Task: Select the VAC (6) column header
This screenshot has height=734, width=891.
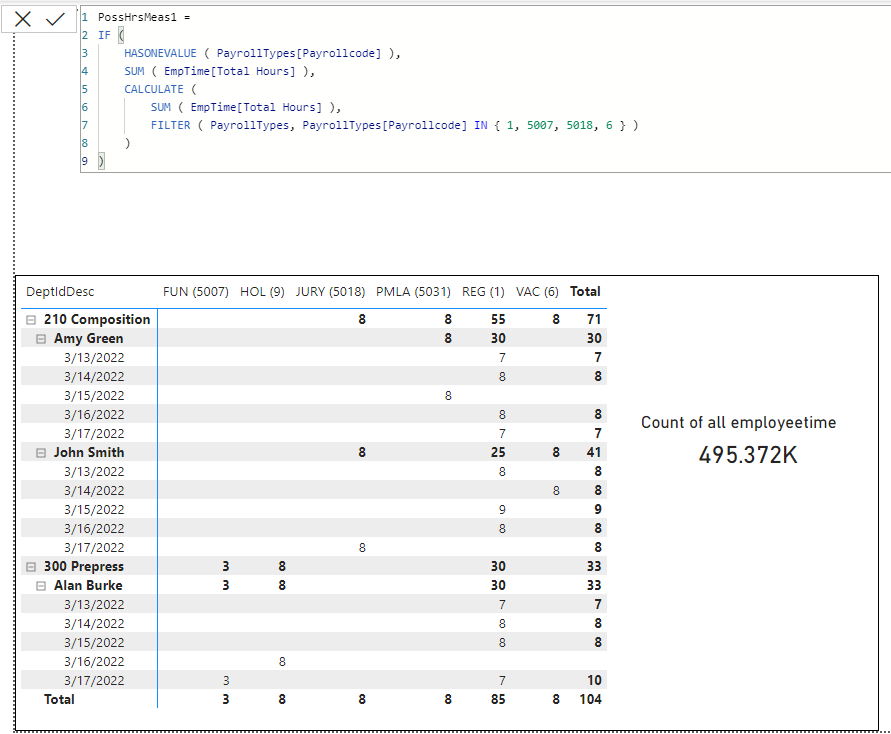Action: 537,292
